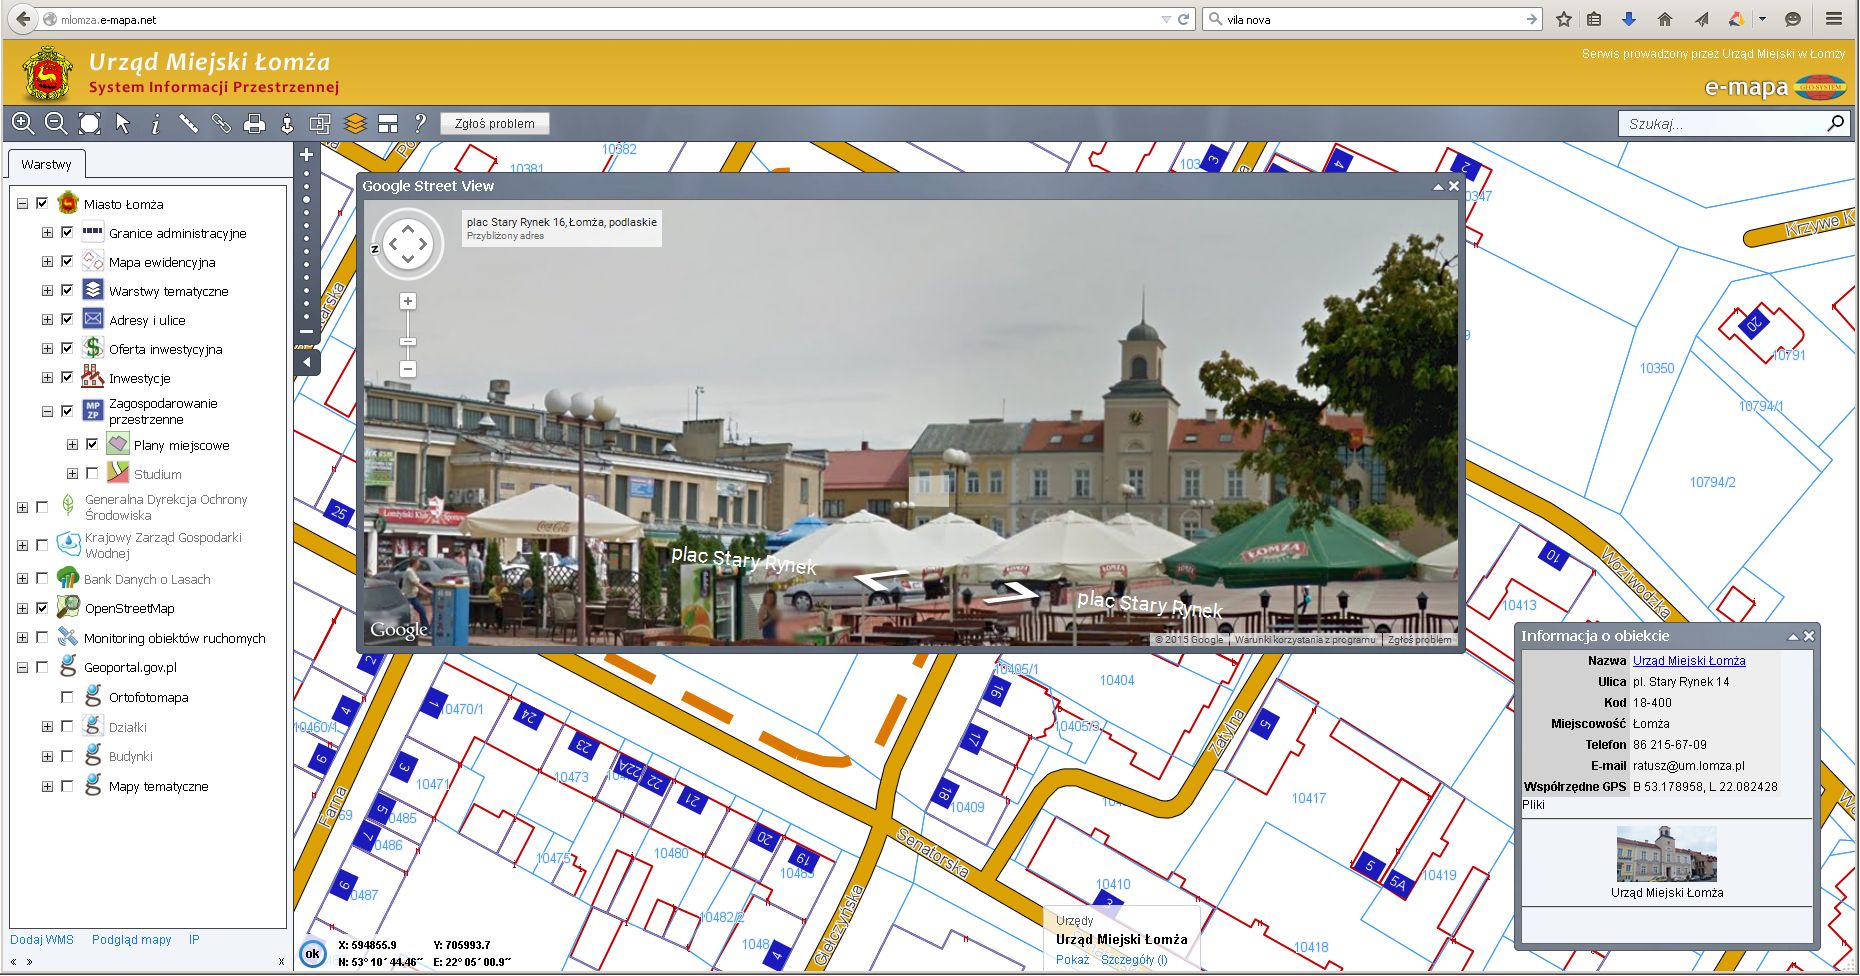Toggle the orange layers panel icon
Viewport: 1860px width, 976px height.
click(x=355, y=123)
